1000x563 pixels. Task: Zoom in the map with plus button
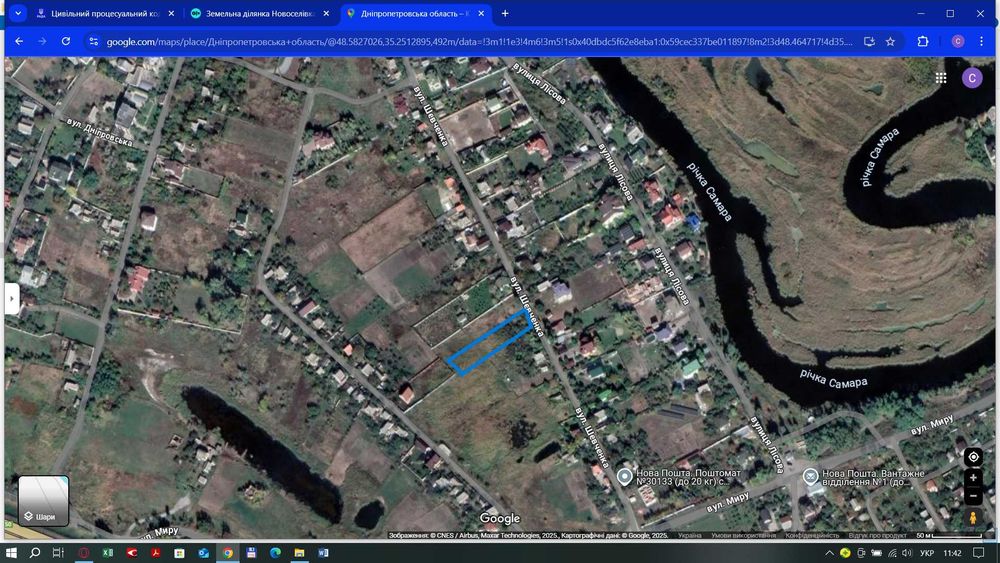pyautogui.click(x=973, y=478)
